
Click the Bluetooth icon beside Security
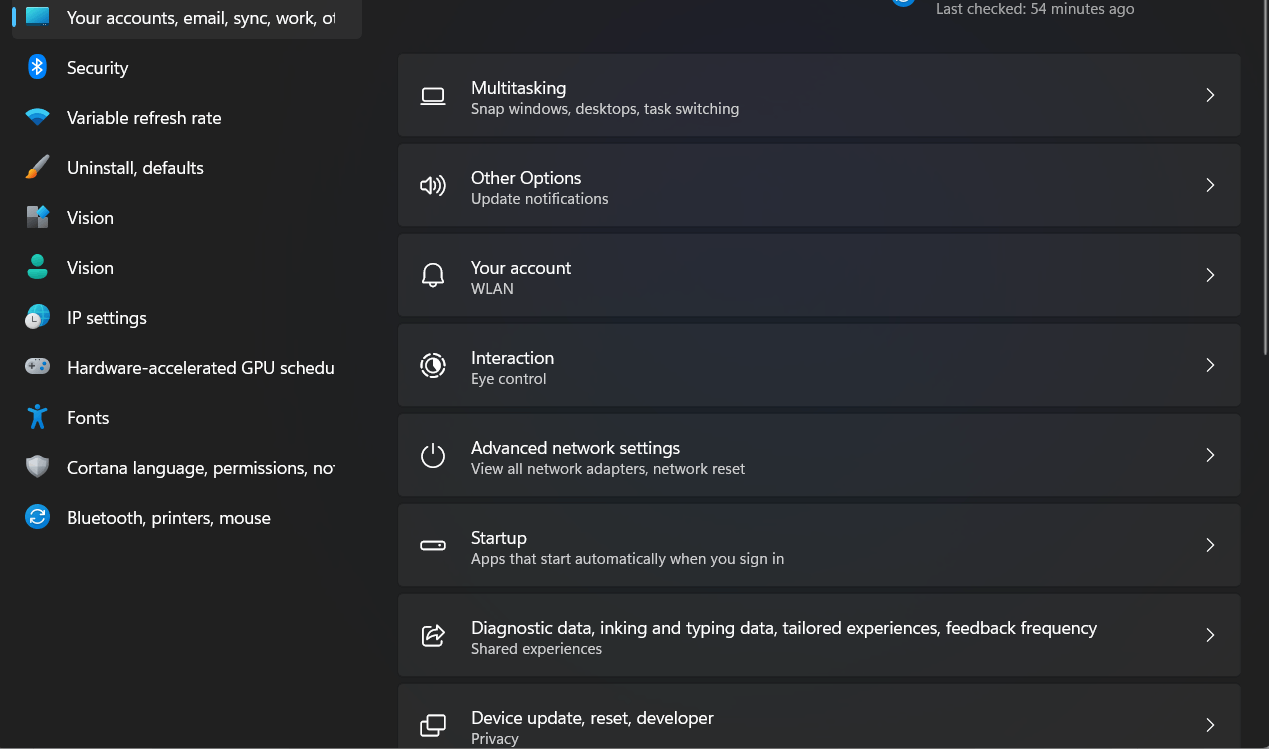coord(37,67)
